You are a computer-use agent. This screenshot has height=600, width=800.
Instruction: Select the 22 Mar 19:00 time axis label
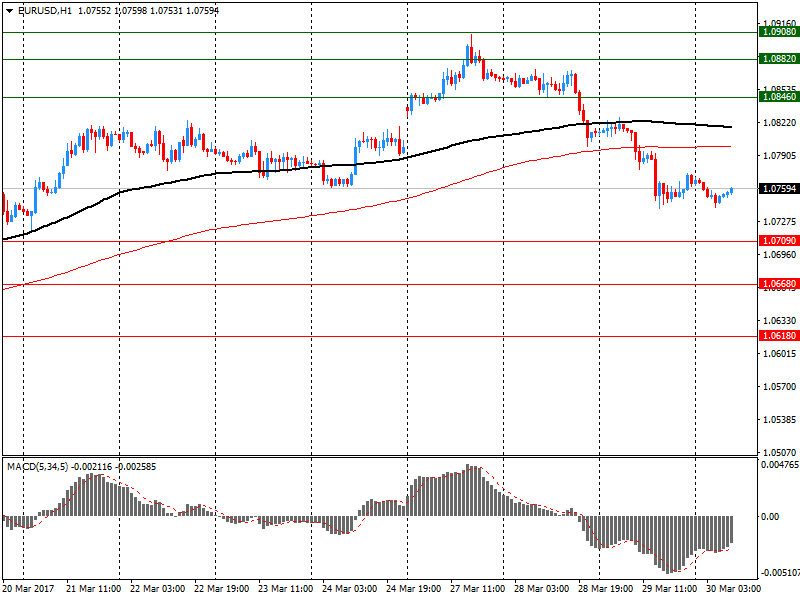click(x=222, y=589)
